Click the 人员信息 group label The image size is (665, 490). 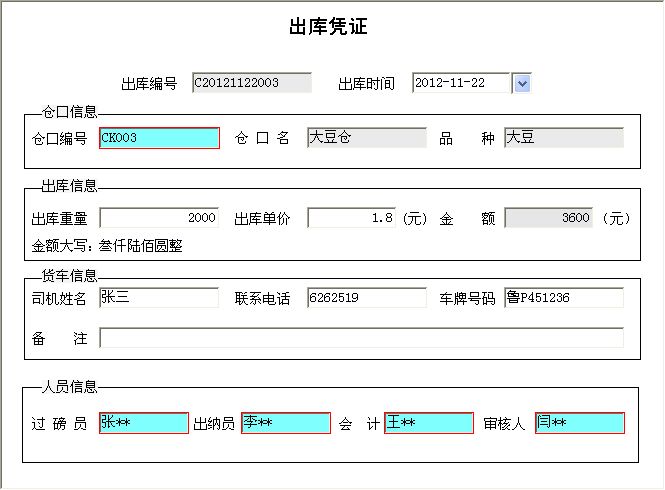click(x=69, y=387)
